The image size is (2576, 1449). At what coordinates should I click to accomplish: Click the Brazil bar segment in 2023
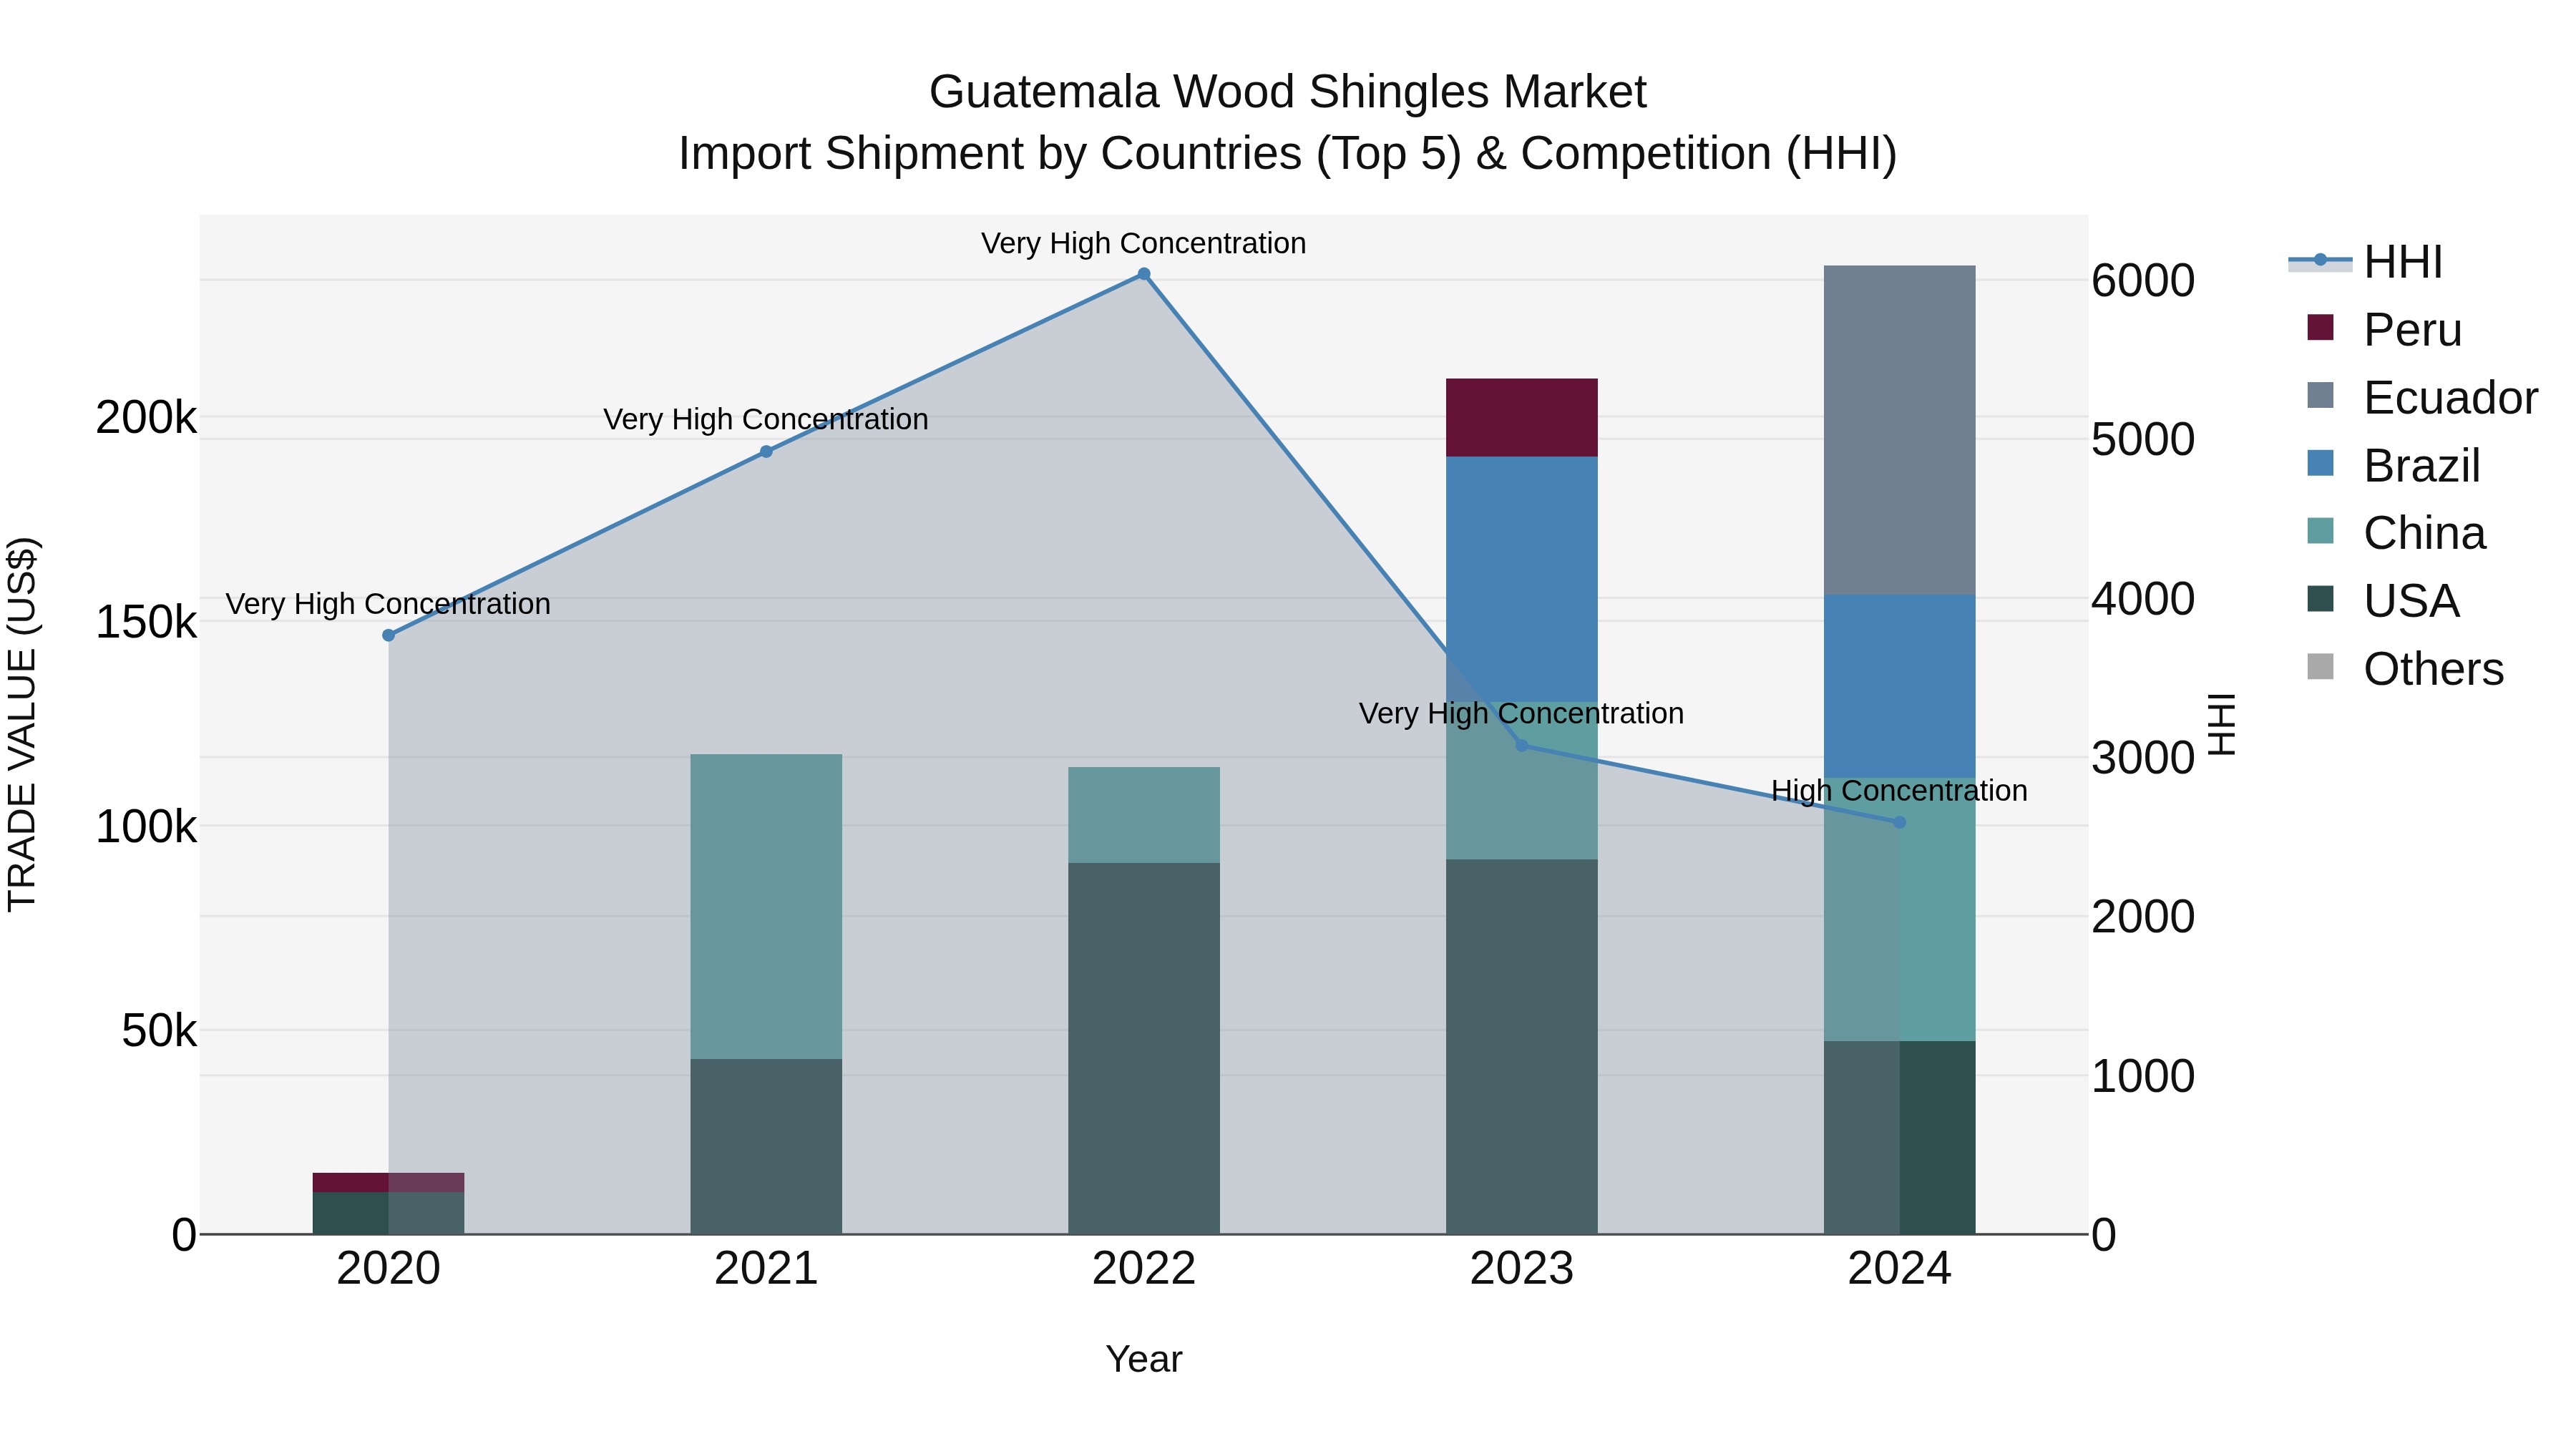click(x=1522, y=580)
